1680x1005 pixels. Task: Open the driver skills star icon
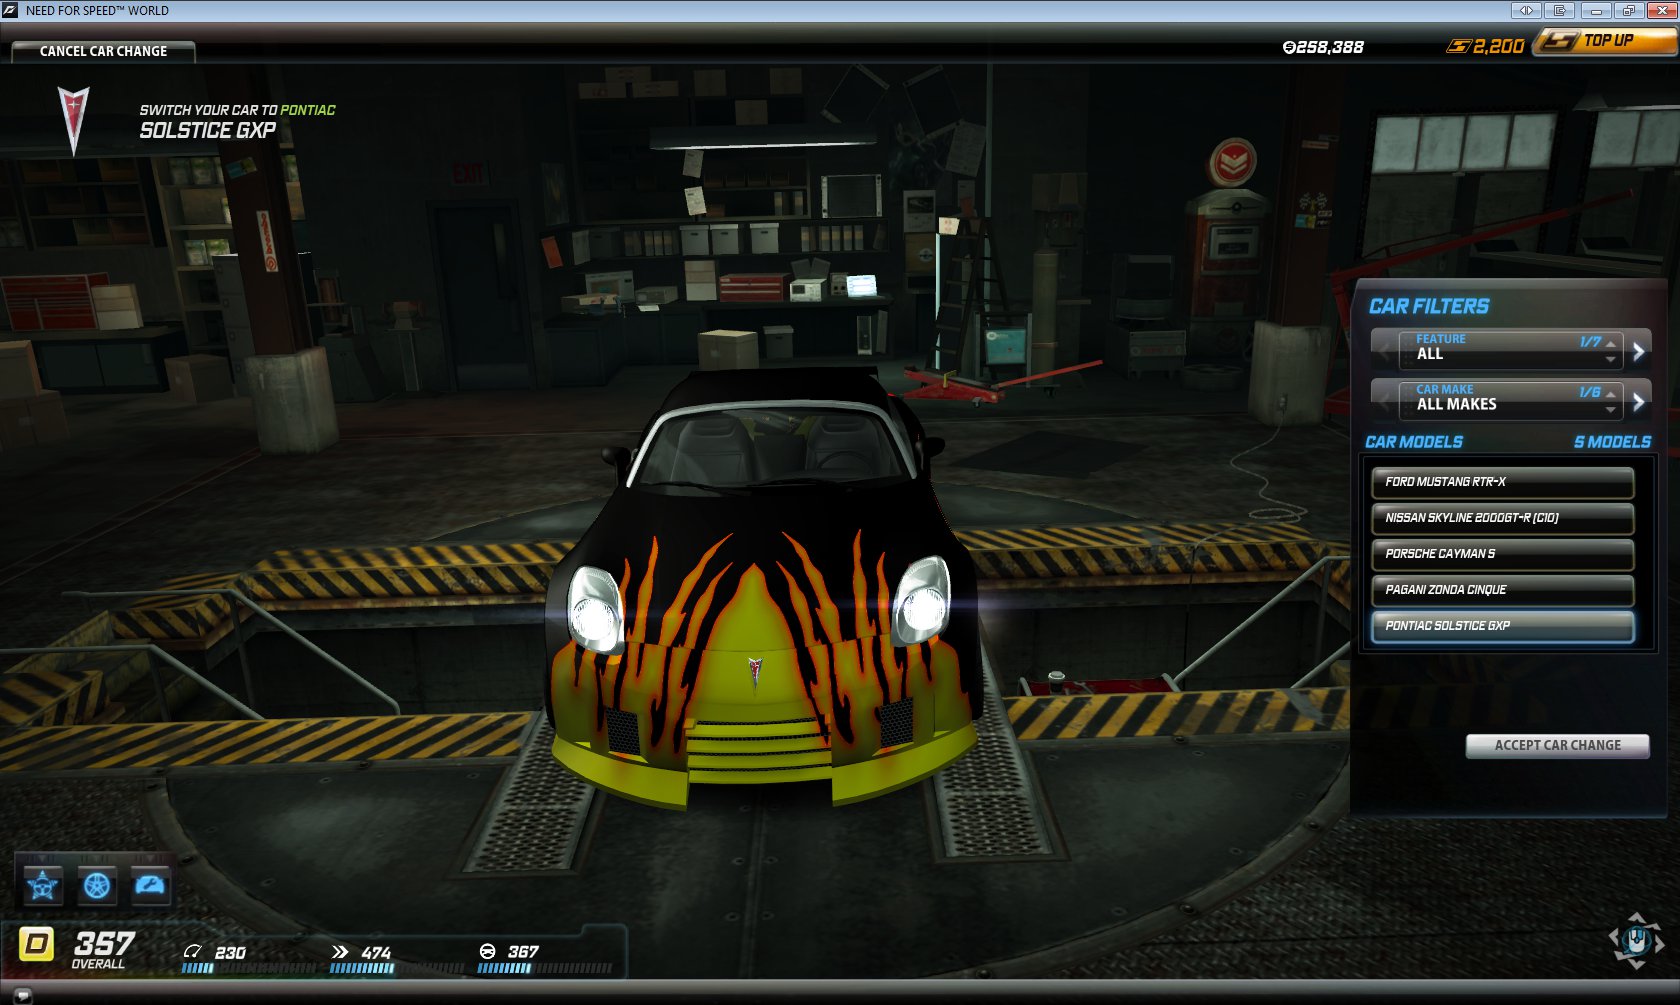(x=43, y=885)
